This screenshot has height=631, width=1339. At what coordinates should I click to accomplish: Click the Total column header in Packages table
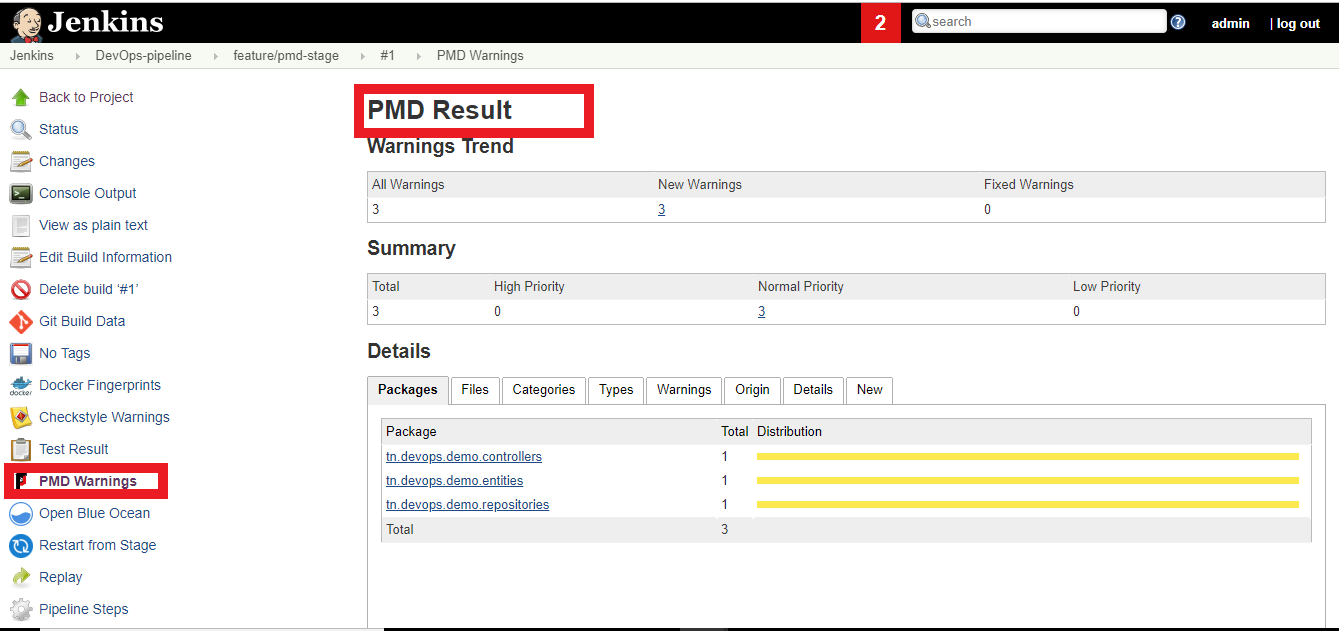point(735,432)
